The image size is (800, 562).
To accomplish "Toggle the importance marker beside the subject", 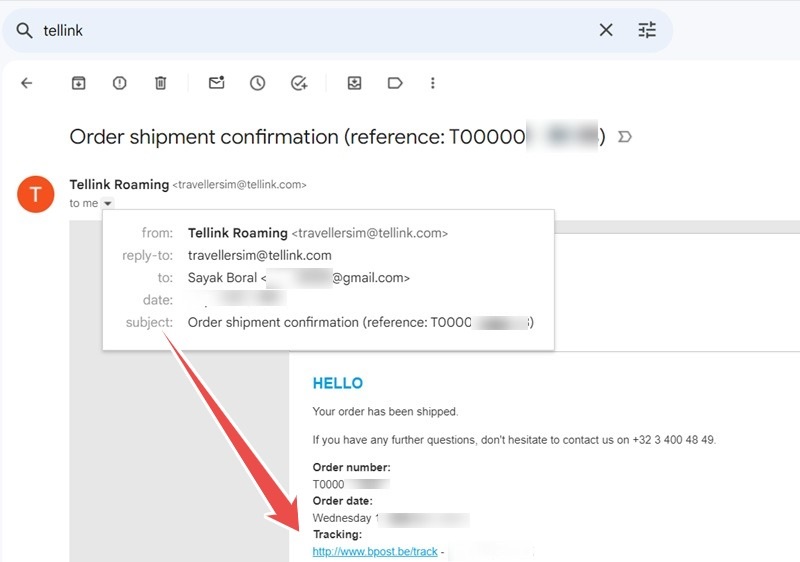I will click(x=625, y=137).
